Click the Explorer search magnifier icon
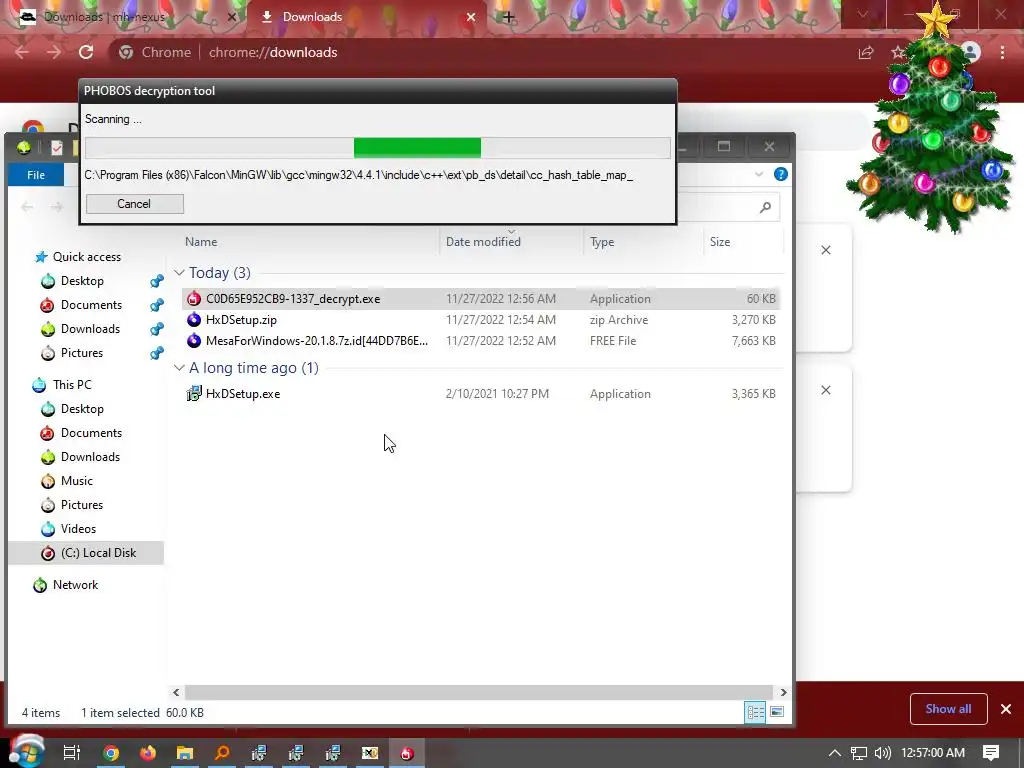This screenshot has width=1024, height=768. pyautogui.click(x=765, y=207)
